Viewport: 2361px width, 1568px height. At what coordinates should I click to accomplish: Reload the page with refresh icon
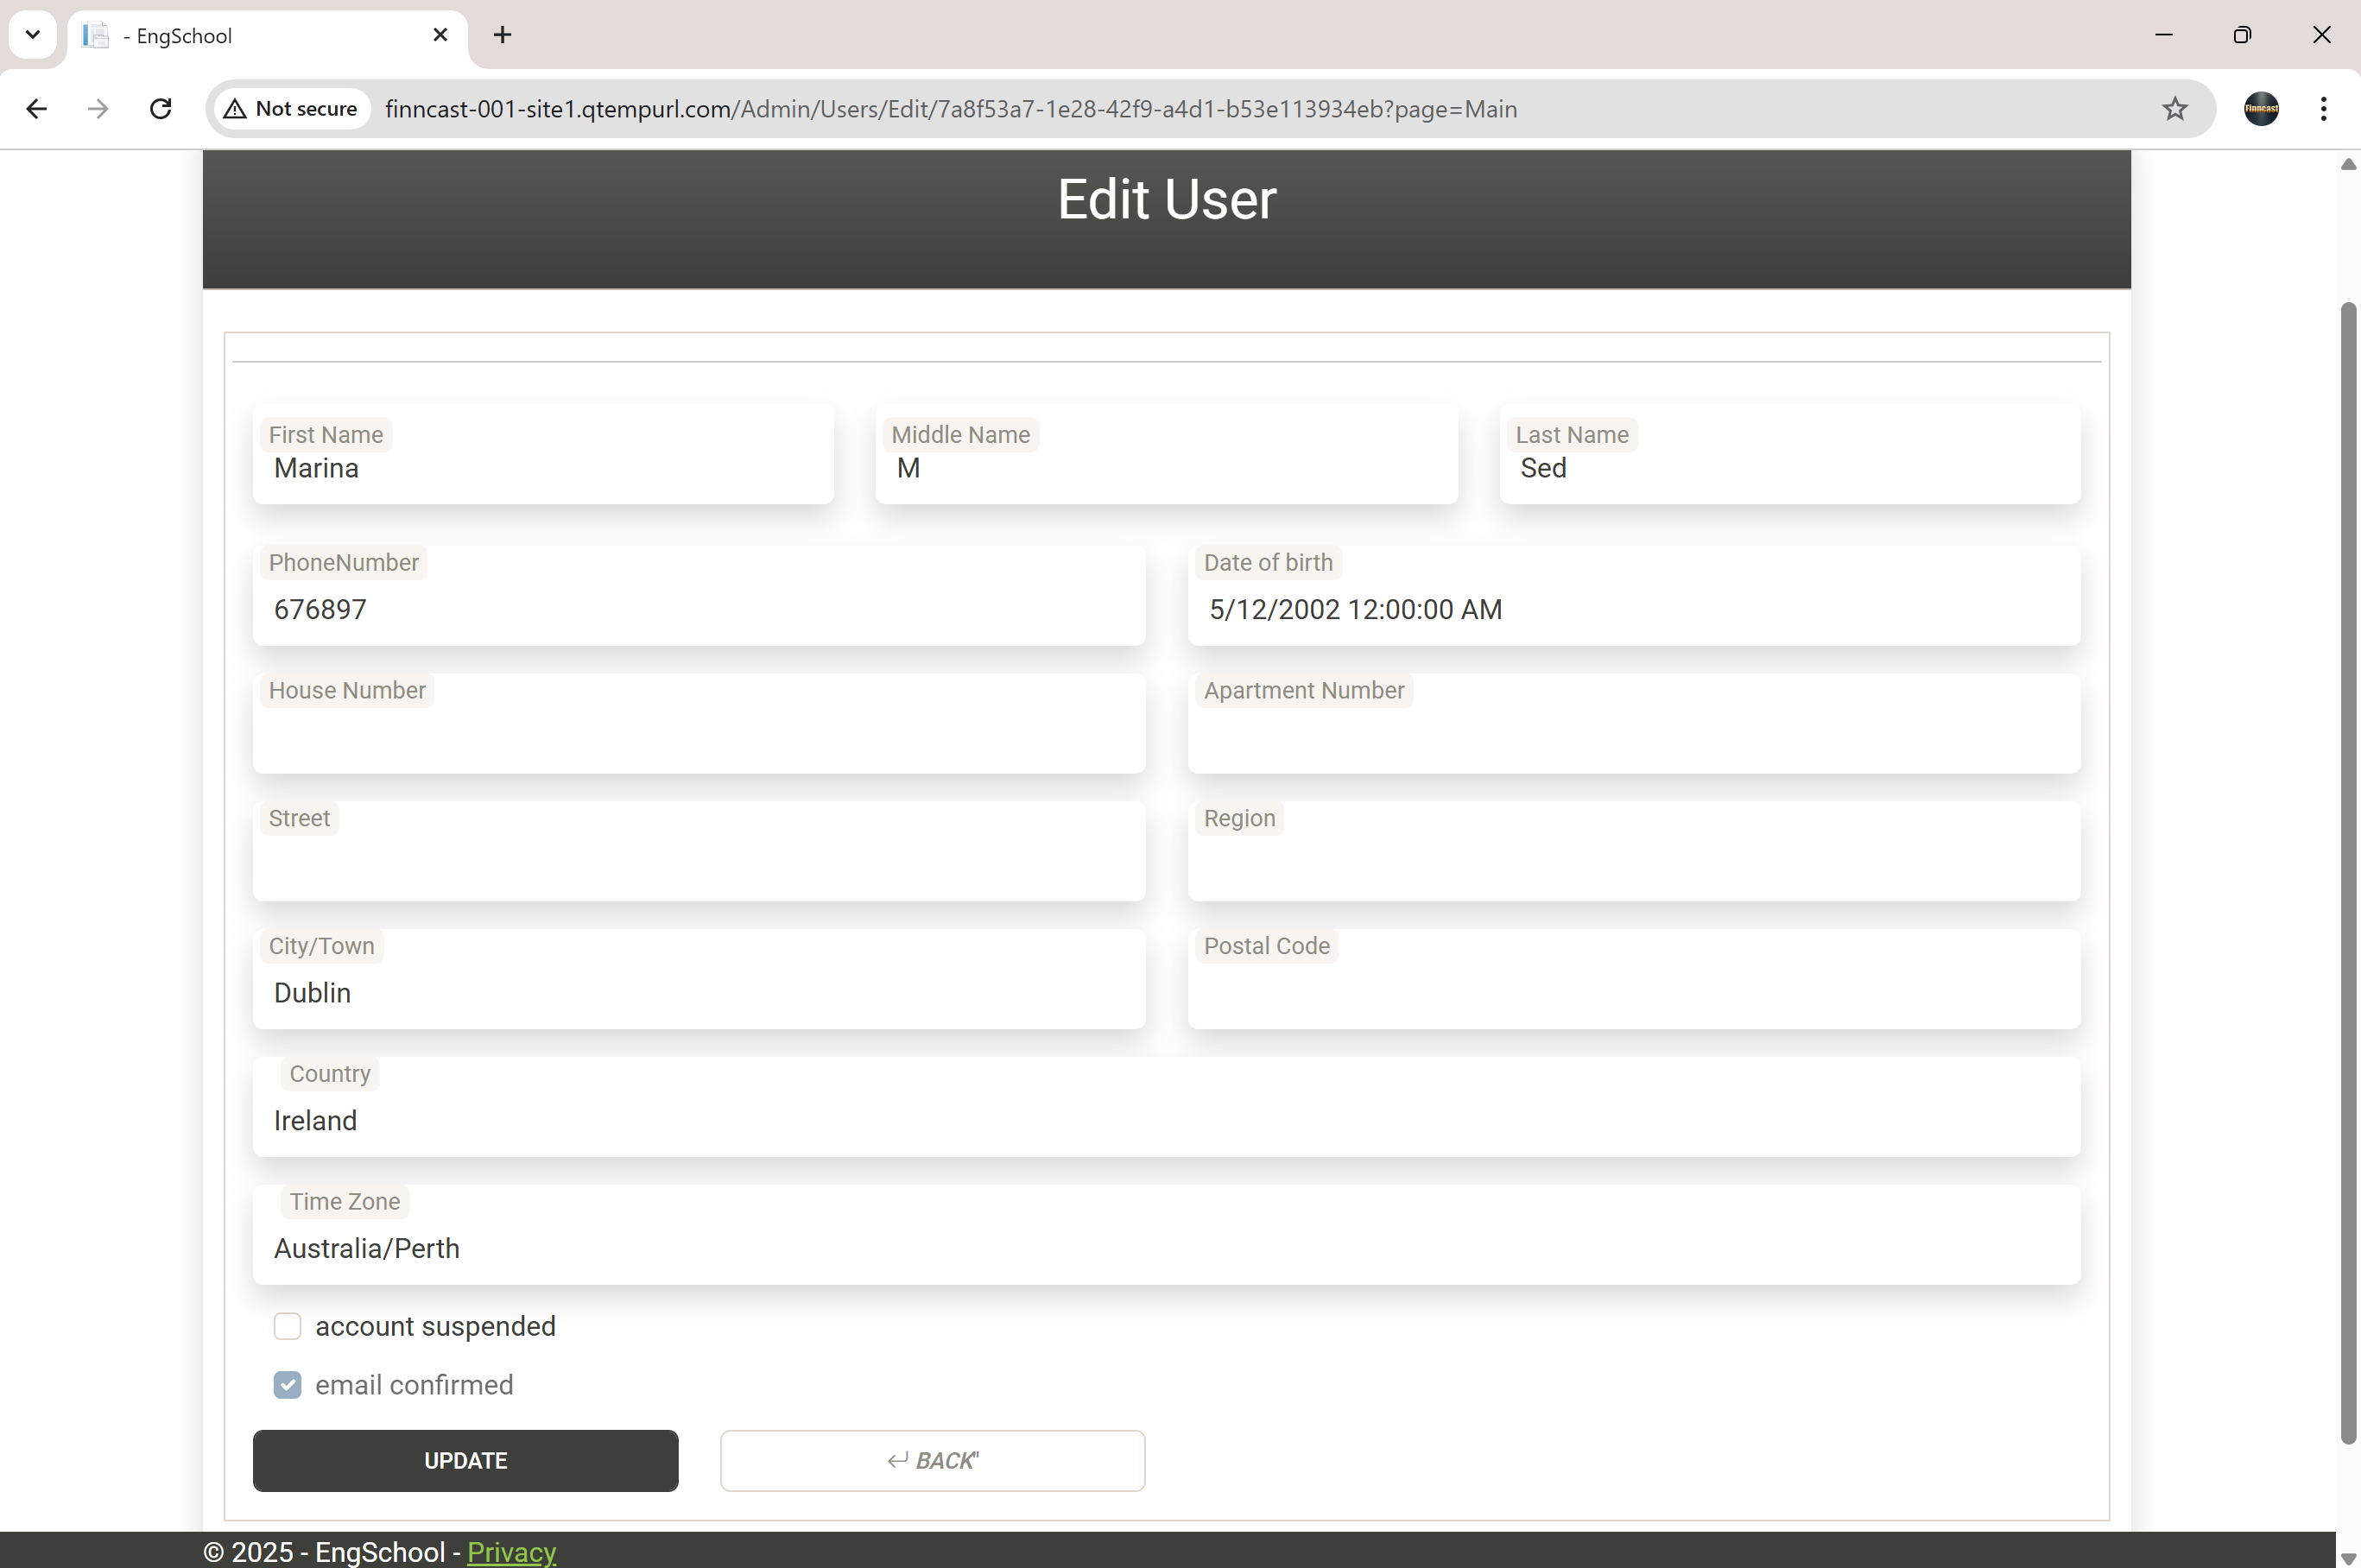pyautogui.click(x=160, y=109)
